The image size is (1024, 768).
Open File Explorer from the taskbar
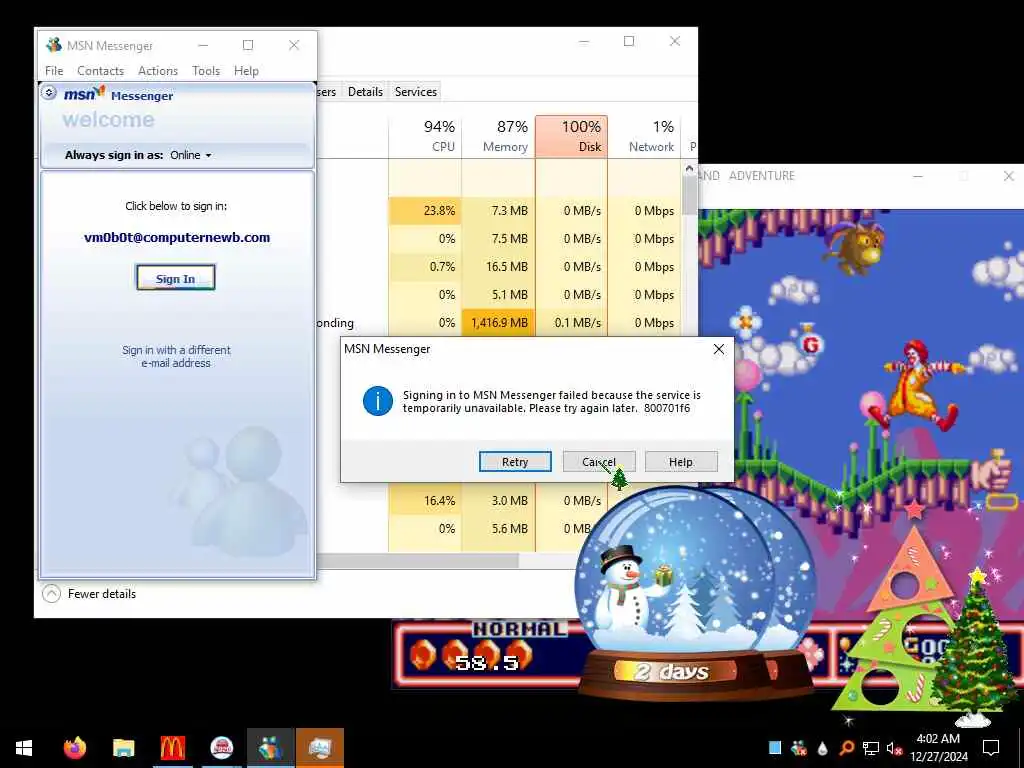click(x=123, y=748)
